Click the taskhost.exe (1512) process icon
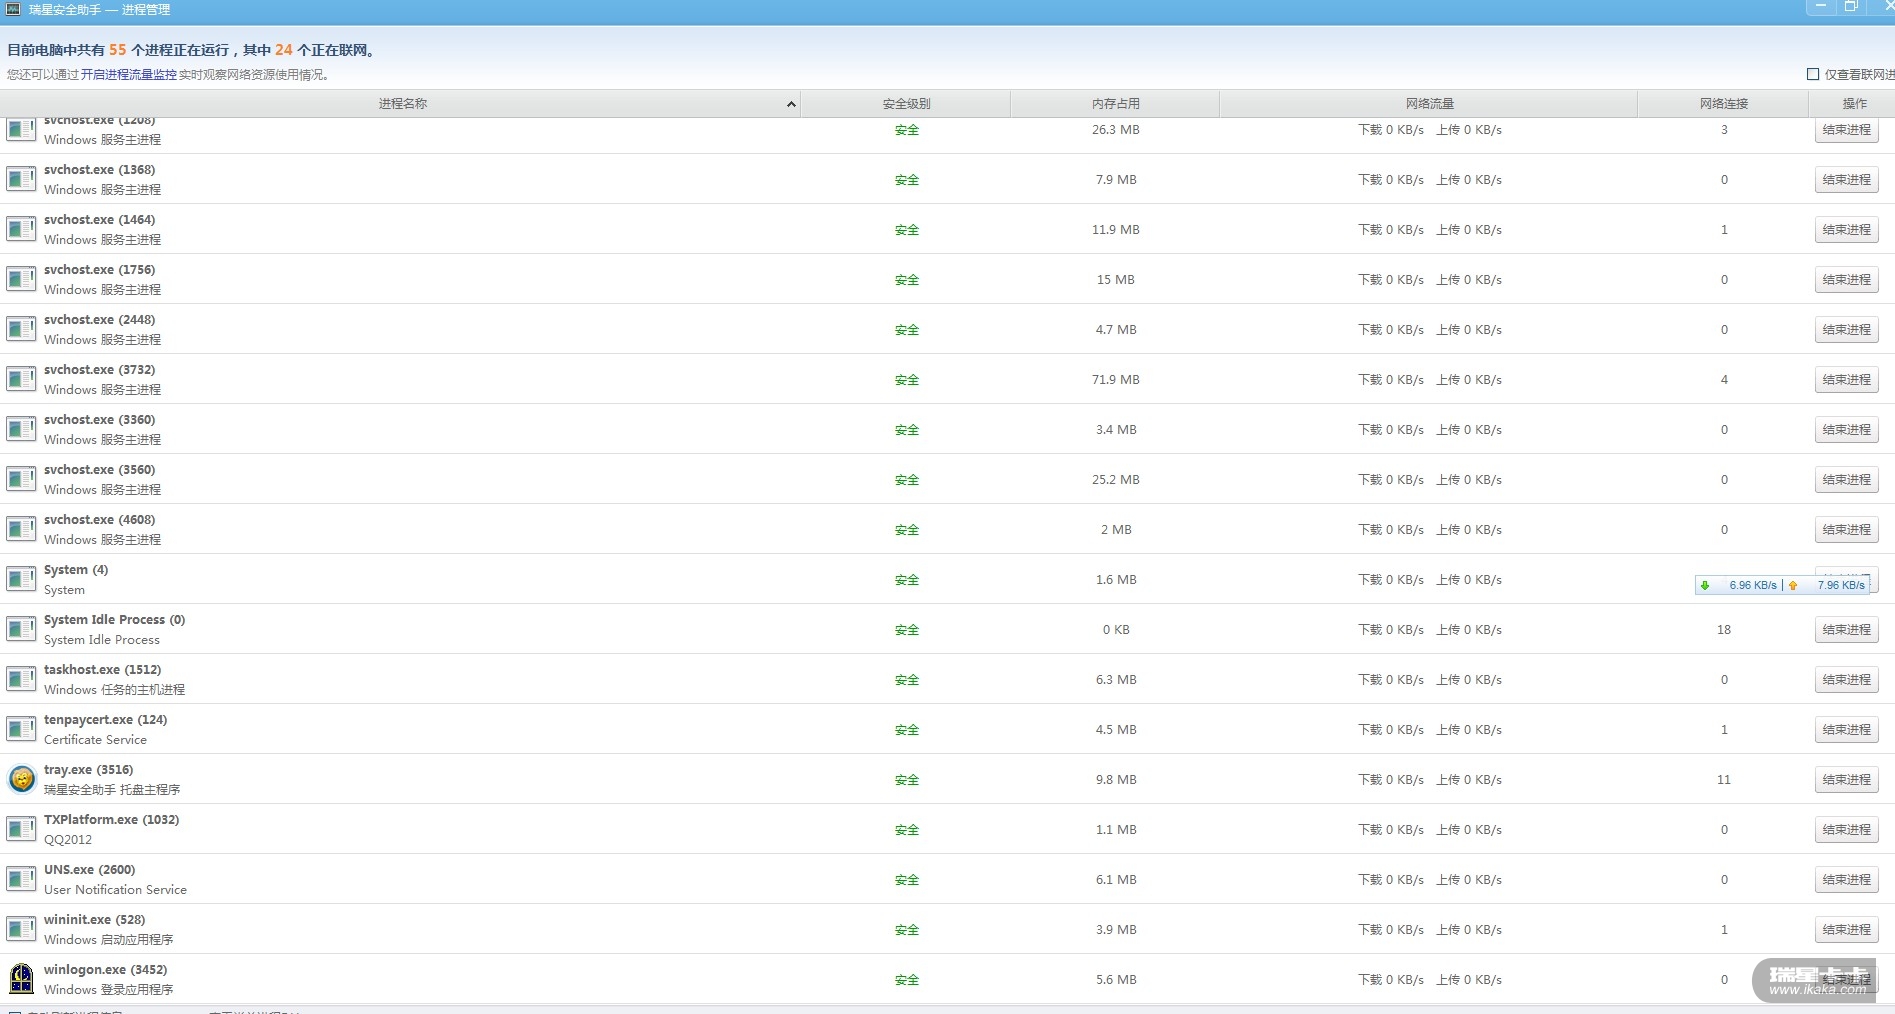Viewport: 1895px width, 1014px height. coord(21,679)
